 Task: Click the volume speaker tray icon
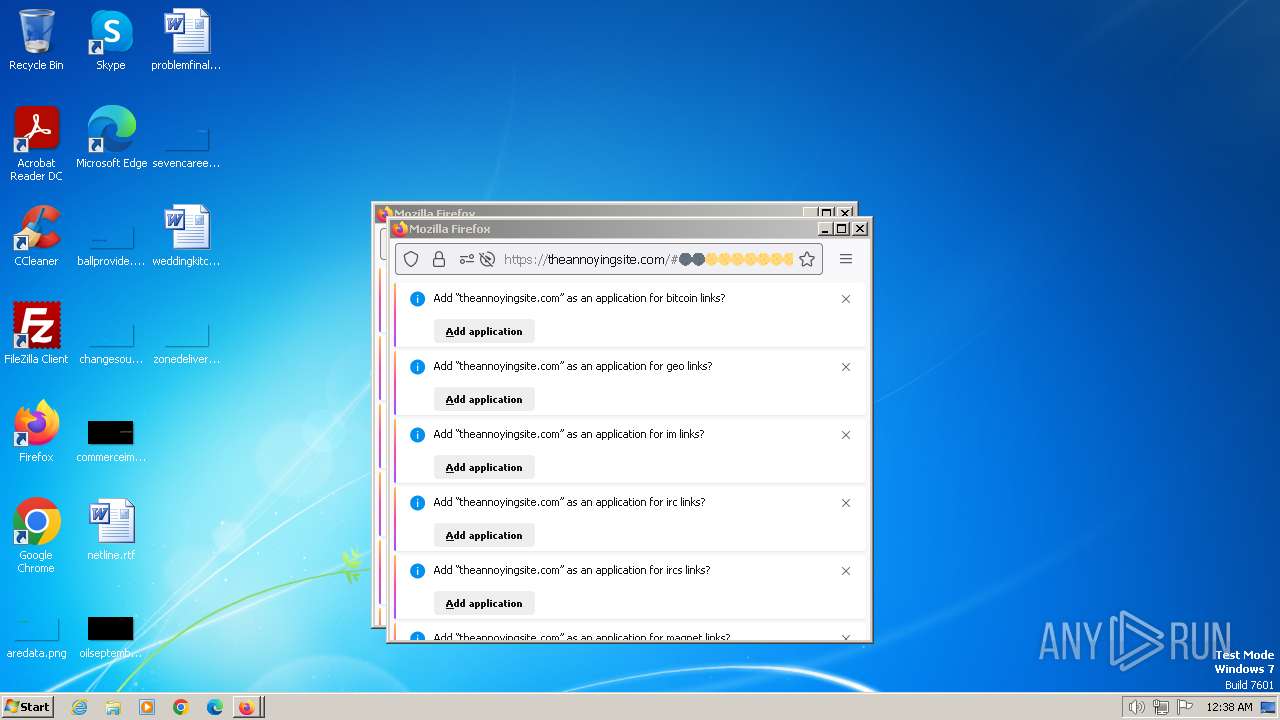pos(1137,707)
